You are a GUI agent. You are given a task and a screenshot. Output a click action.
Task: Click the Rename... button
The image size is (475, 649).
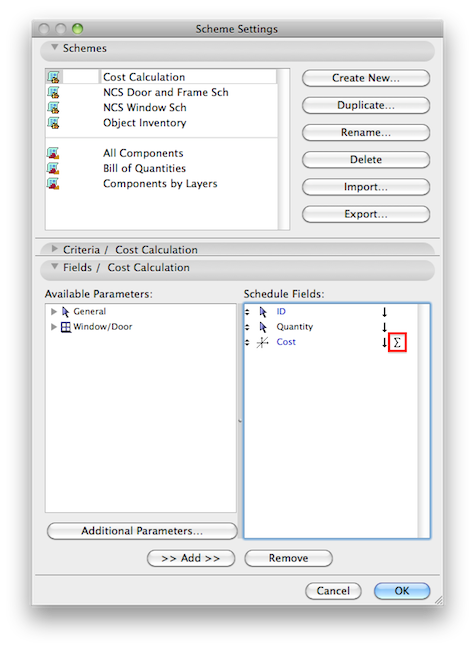tap(366, 132)
